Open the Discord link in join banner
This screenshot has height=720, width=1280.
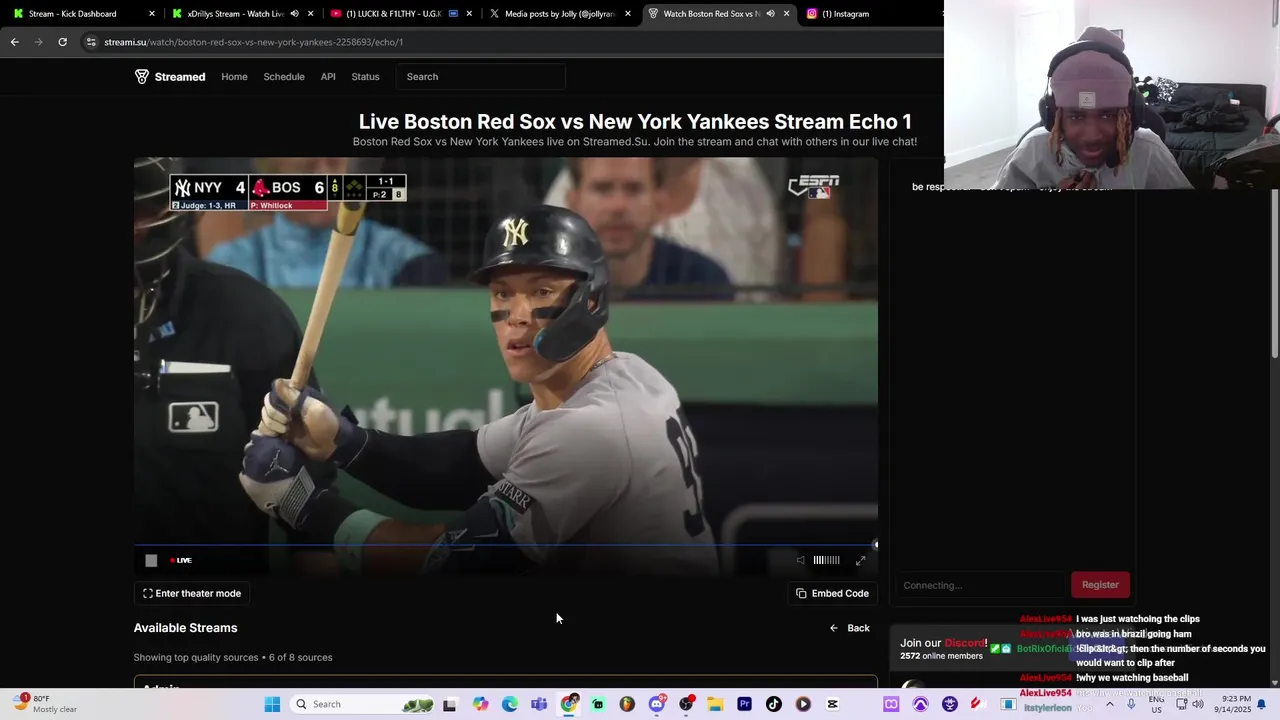965,643
